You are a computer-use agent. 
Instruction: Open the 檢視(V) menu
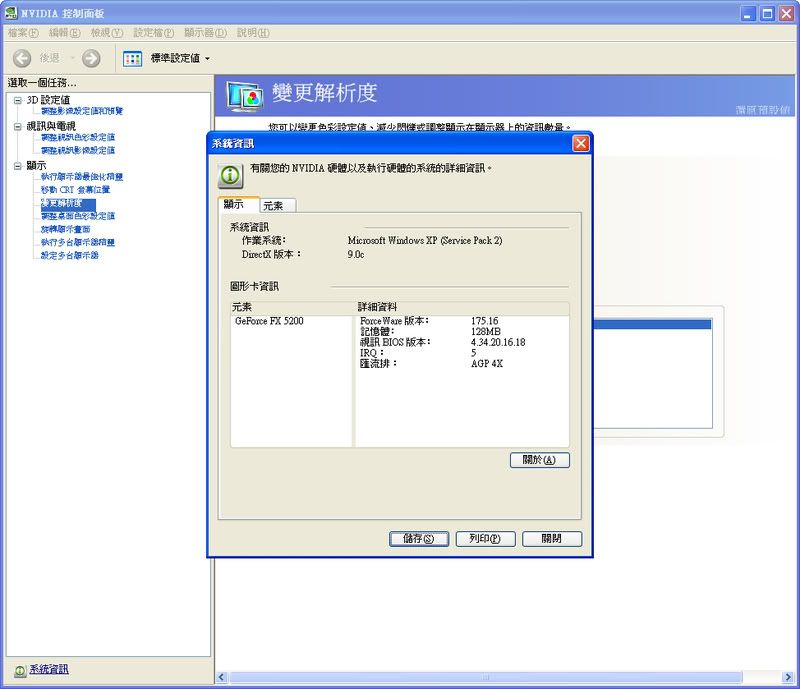click(107, 33)
